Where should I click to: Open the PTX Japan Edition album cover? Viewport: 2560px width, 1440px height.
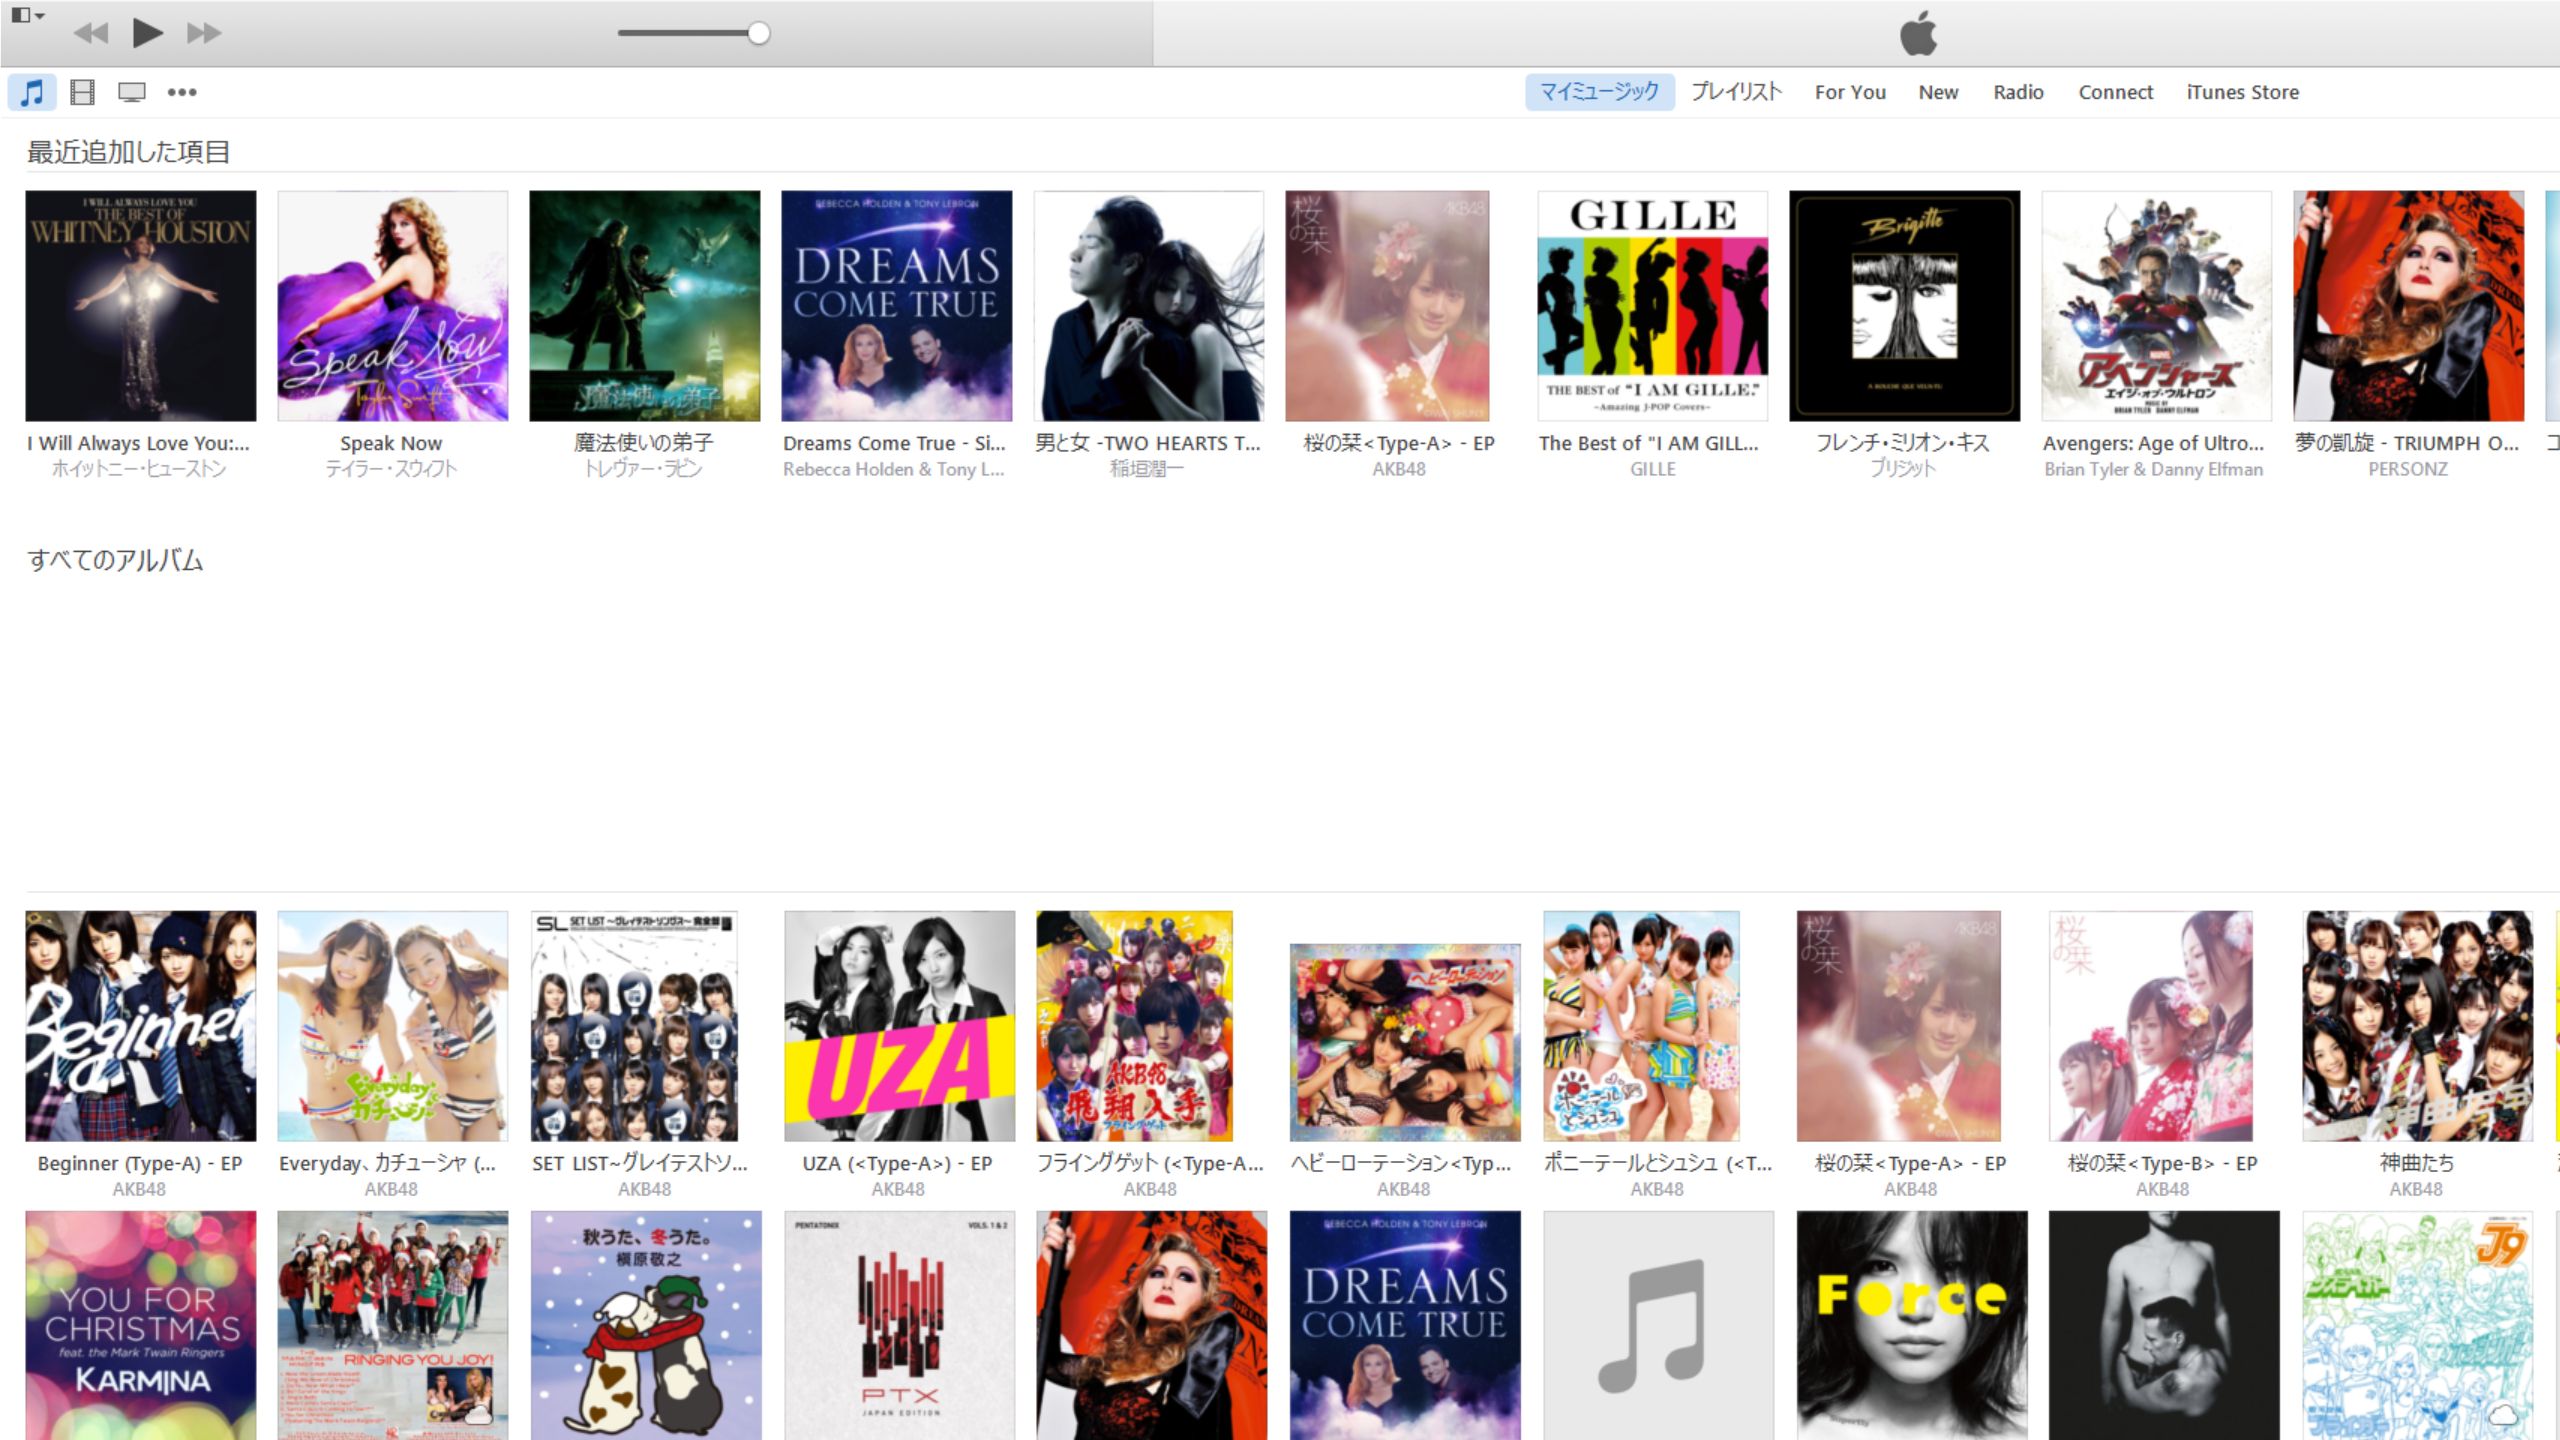click(900, 1326)
